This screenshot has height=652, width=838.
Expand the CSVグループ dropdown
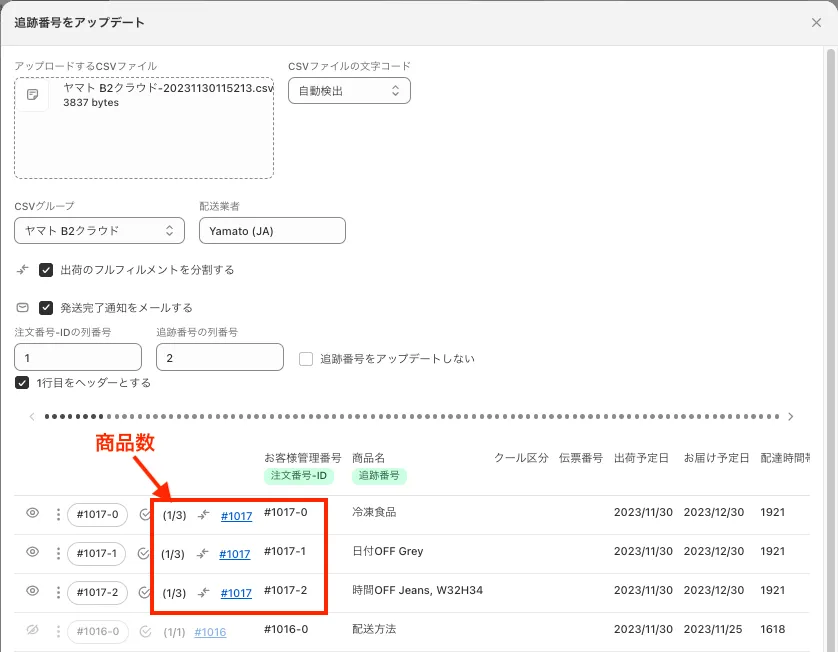pos(99,231)
